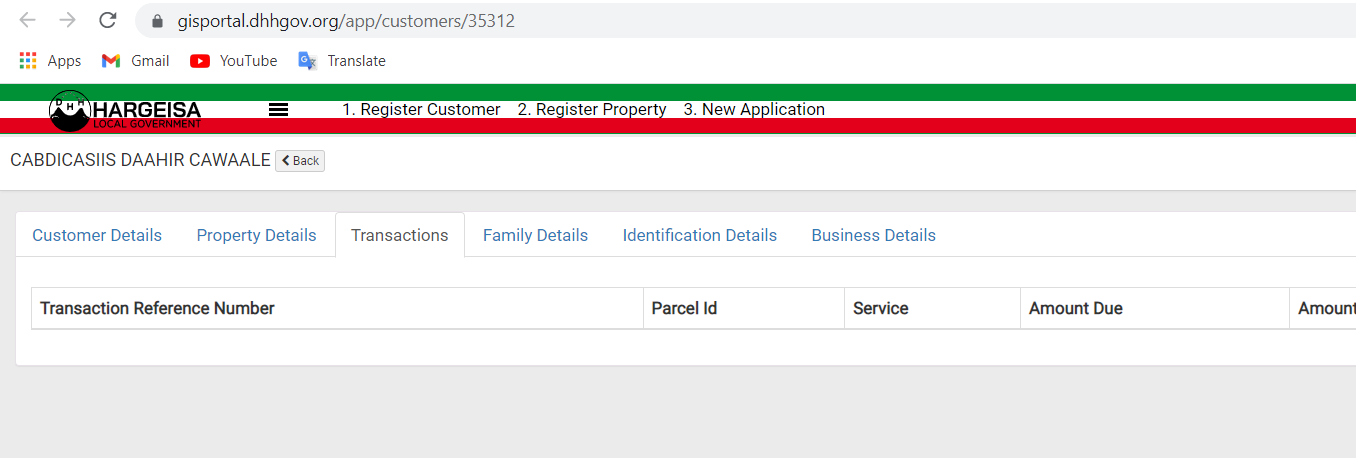
Task: Open the hamburger menu icon
Action: click(279, 110)
